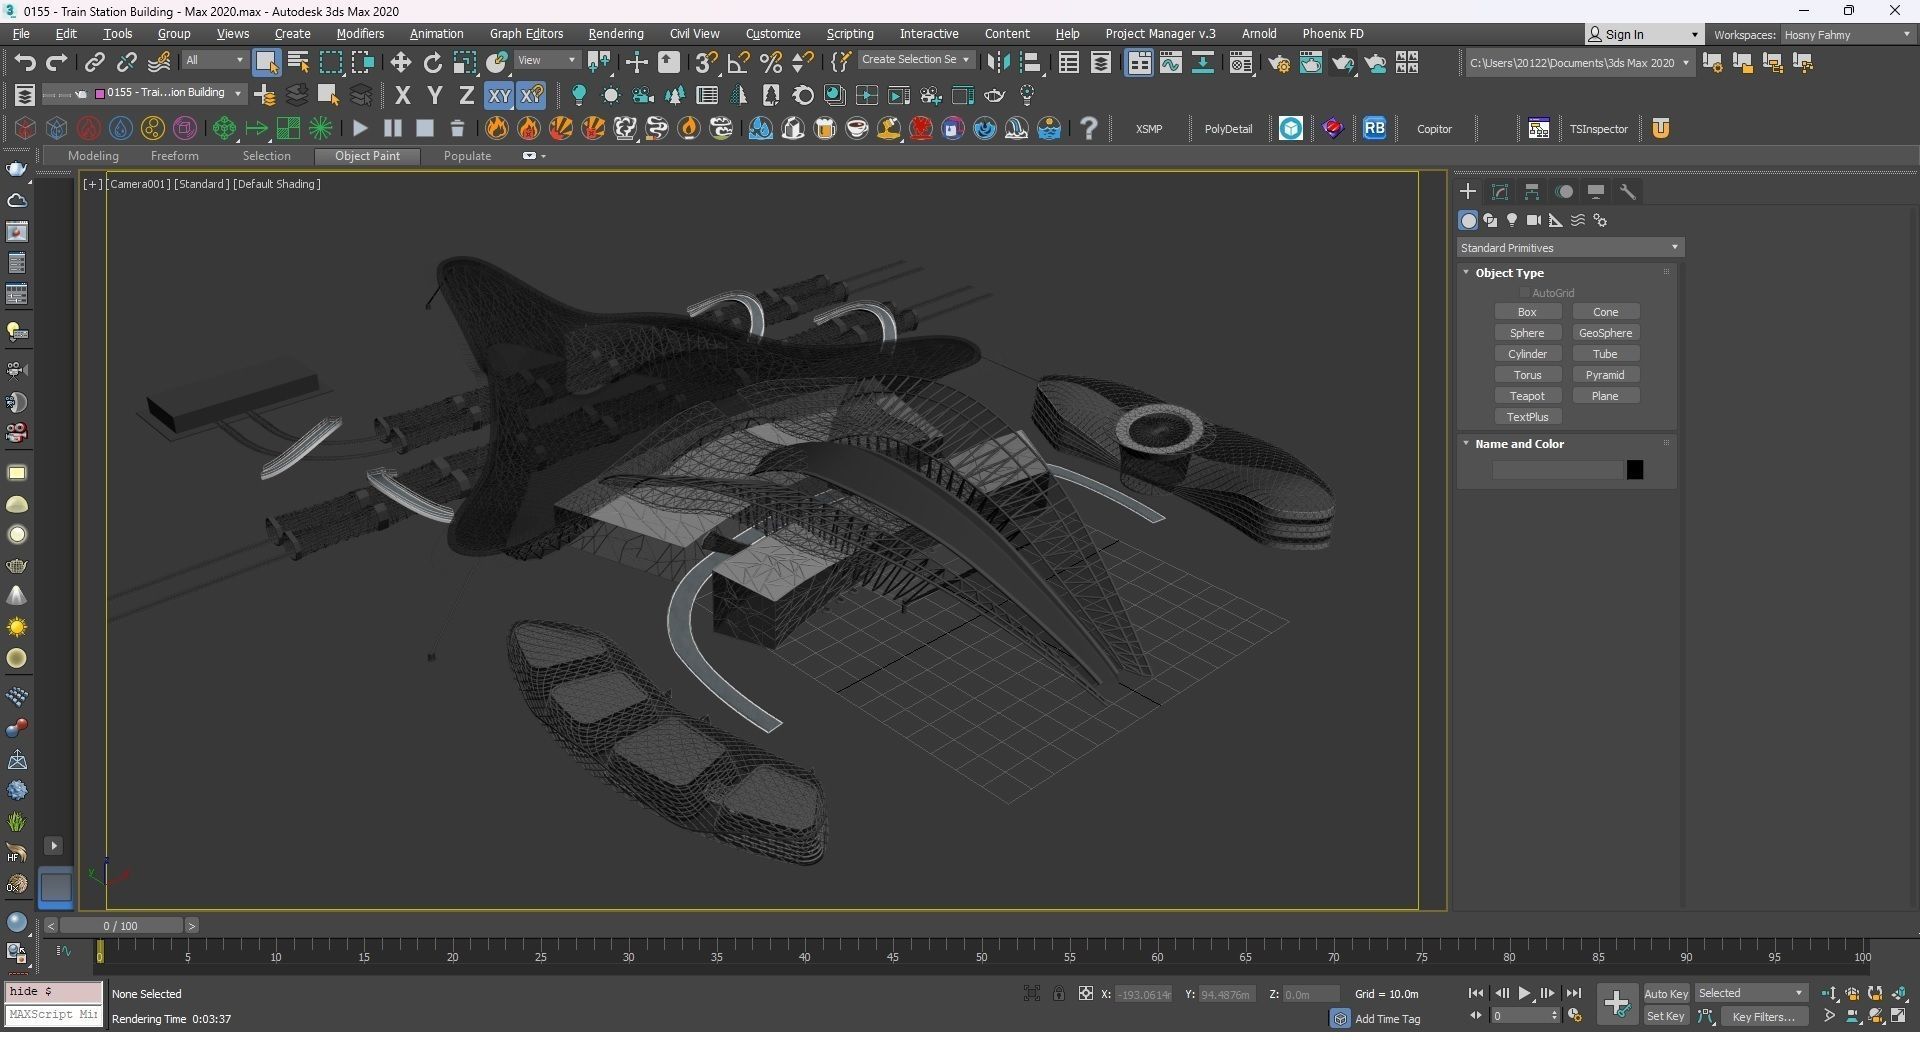Select the Select and Rotate tool
Viewport: 1920px width, 1040px height.
click(x=433, y=63)
